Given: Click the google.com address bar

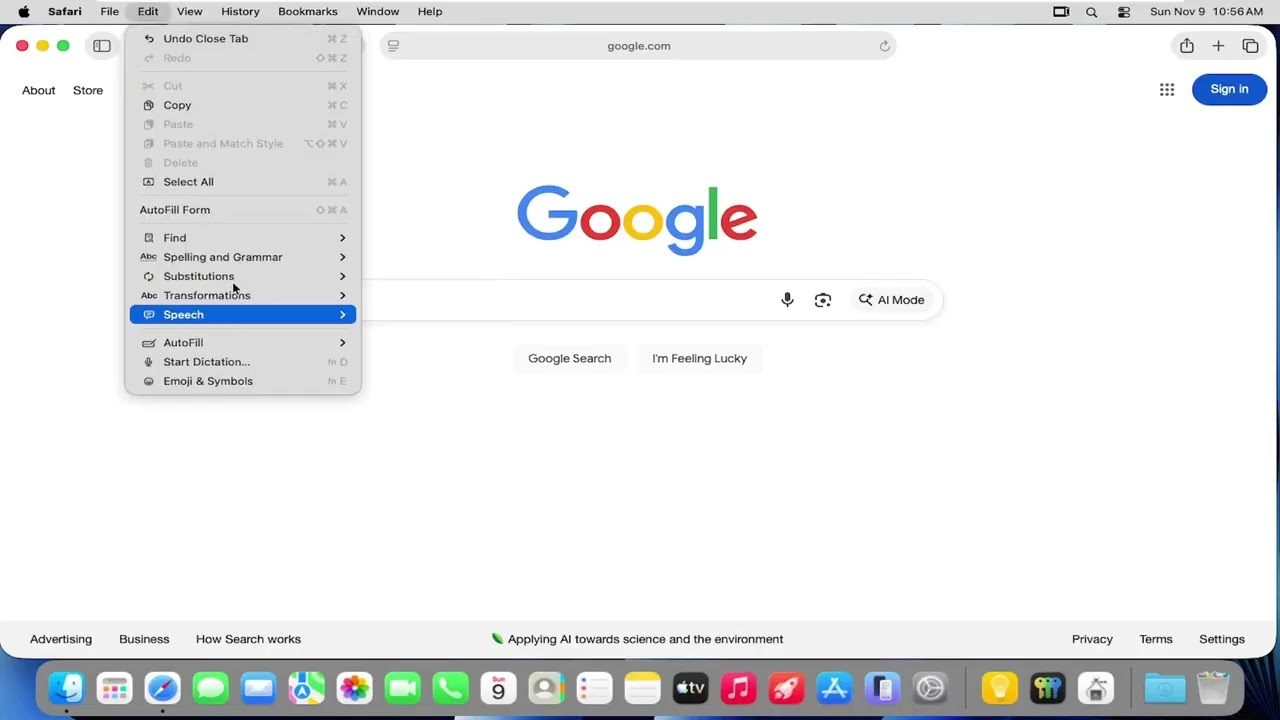Looking at the screenshot, I should [x=638, y=46].
